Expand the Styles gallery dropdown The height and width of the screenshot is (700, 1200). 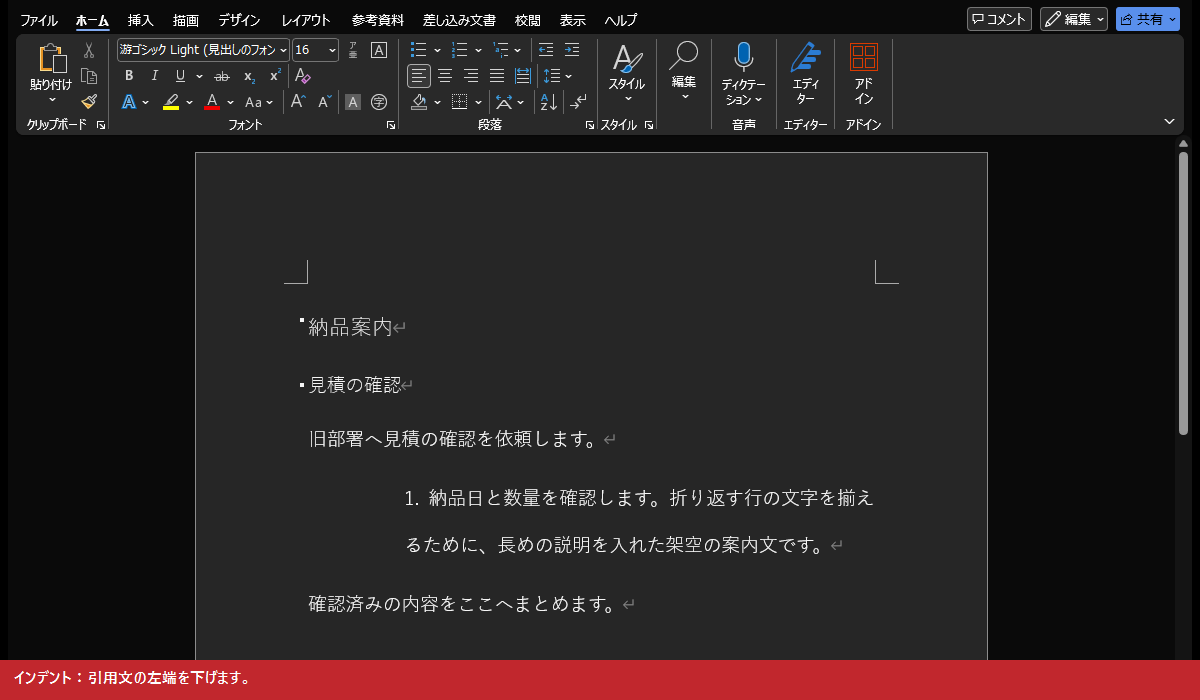pyautogui.click(x=628, y=99)
